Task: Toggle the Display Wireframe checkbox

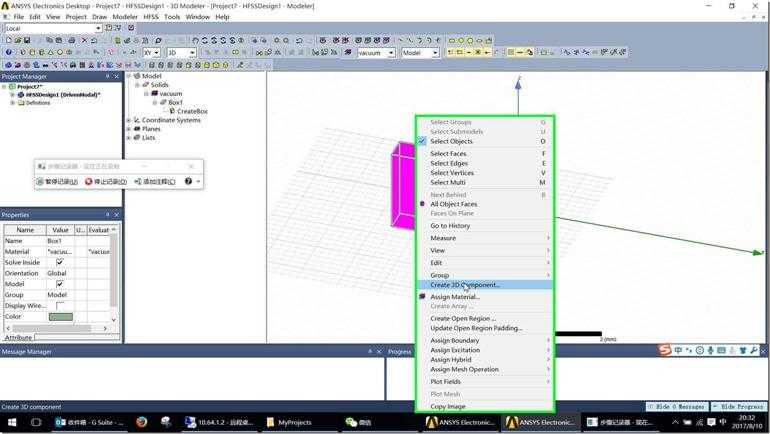Action: tap(60, 306)
